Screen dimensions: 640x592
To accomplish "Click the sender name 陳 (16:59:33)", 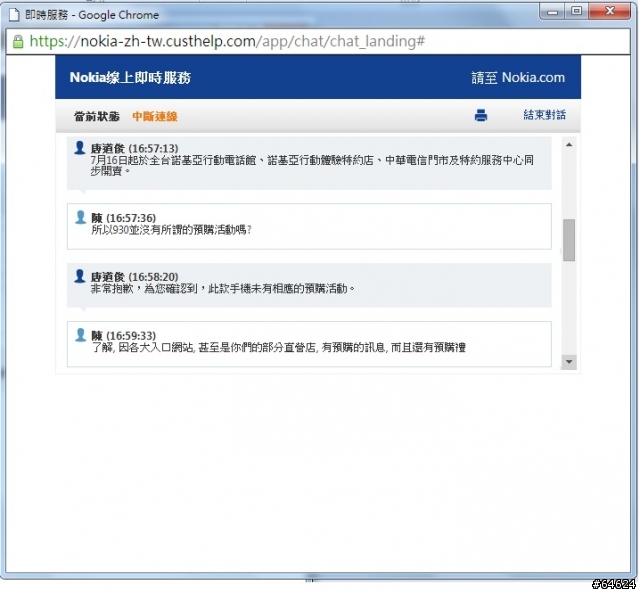I will pos(123,336).
